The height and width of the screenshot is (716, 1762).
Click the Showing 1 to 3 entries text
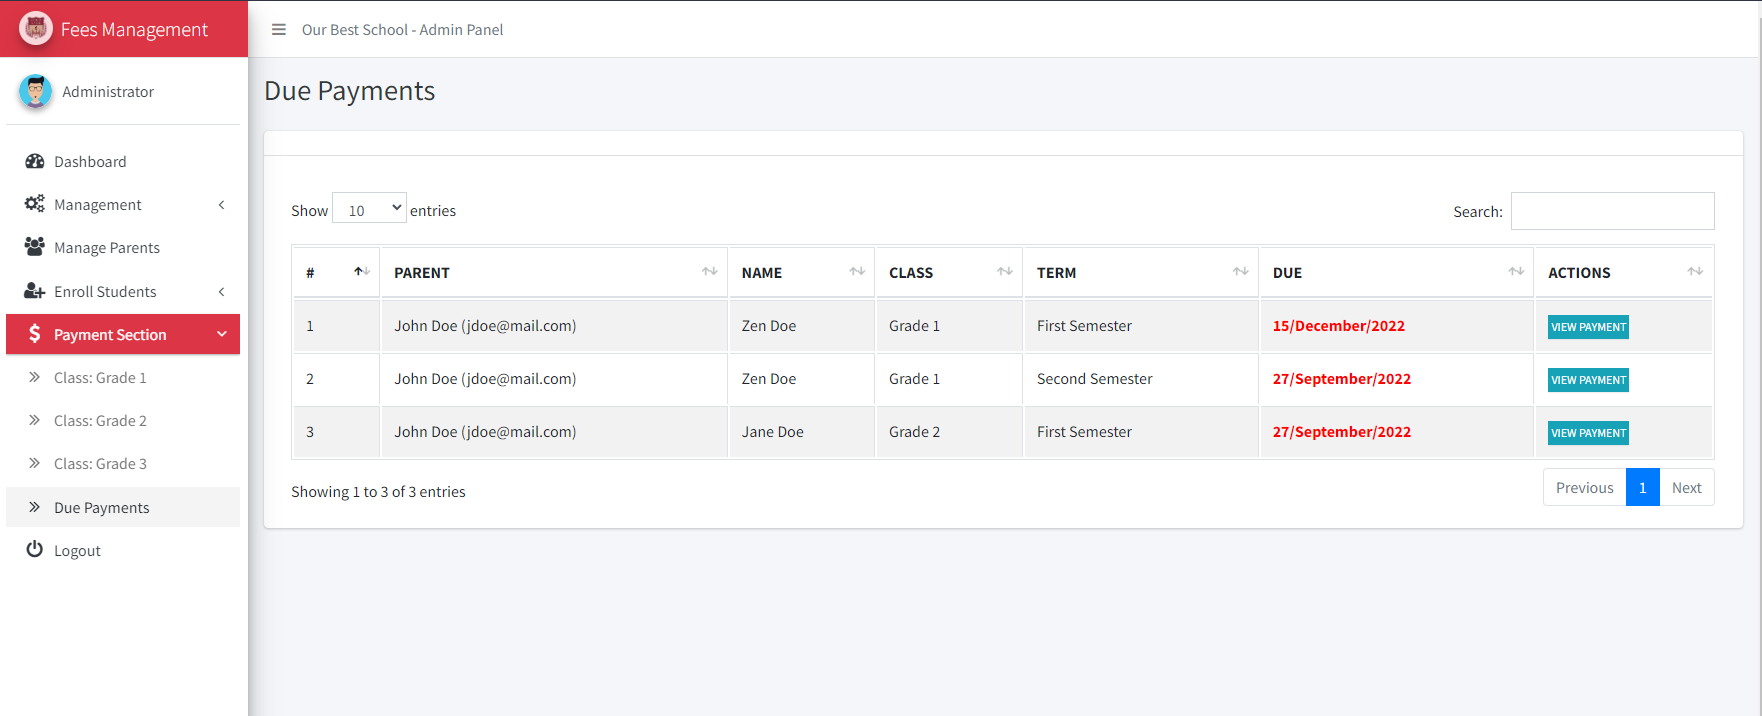tap(378, 492)
